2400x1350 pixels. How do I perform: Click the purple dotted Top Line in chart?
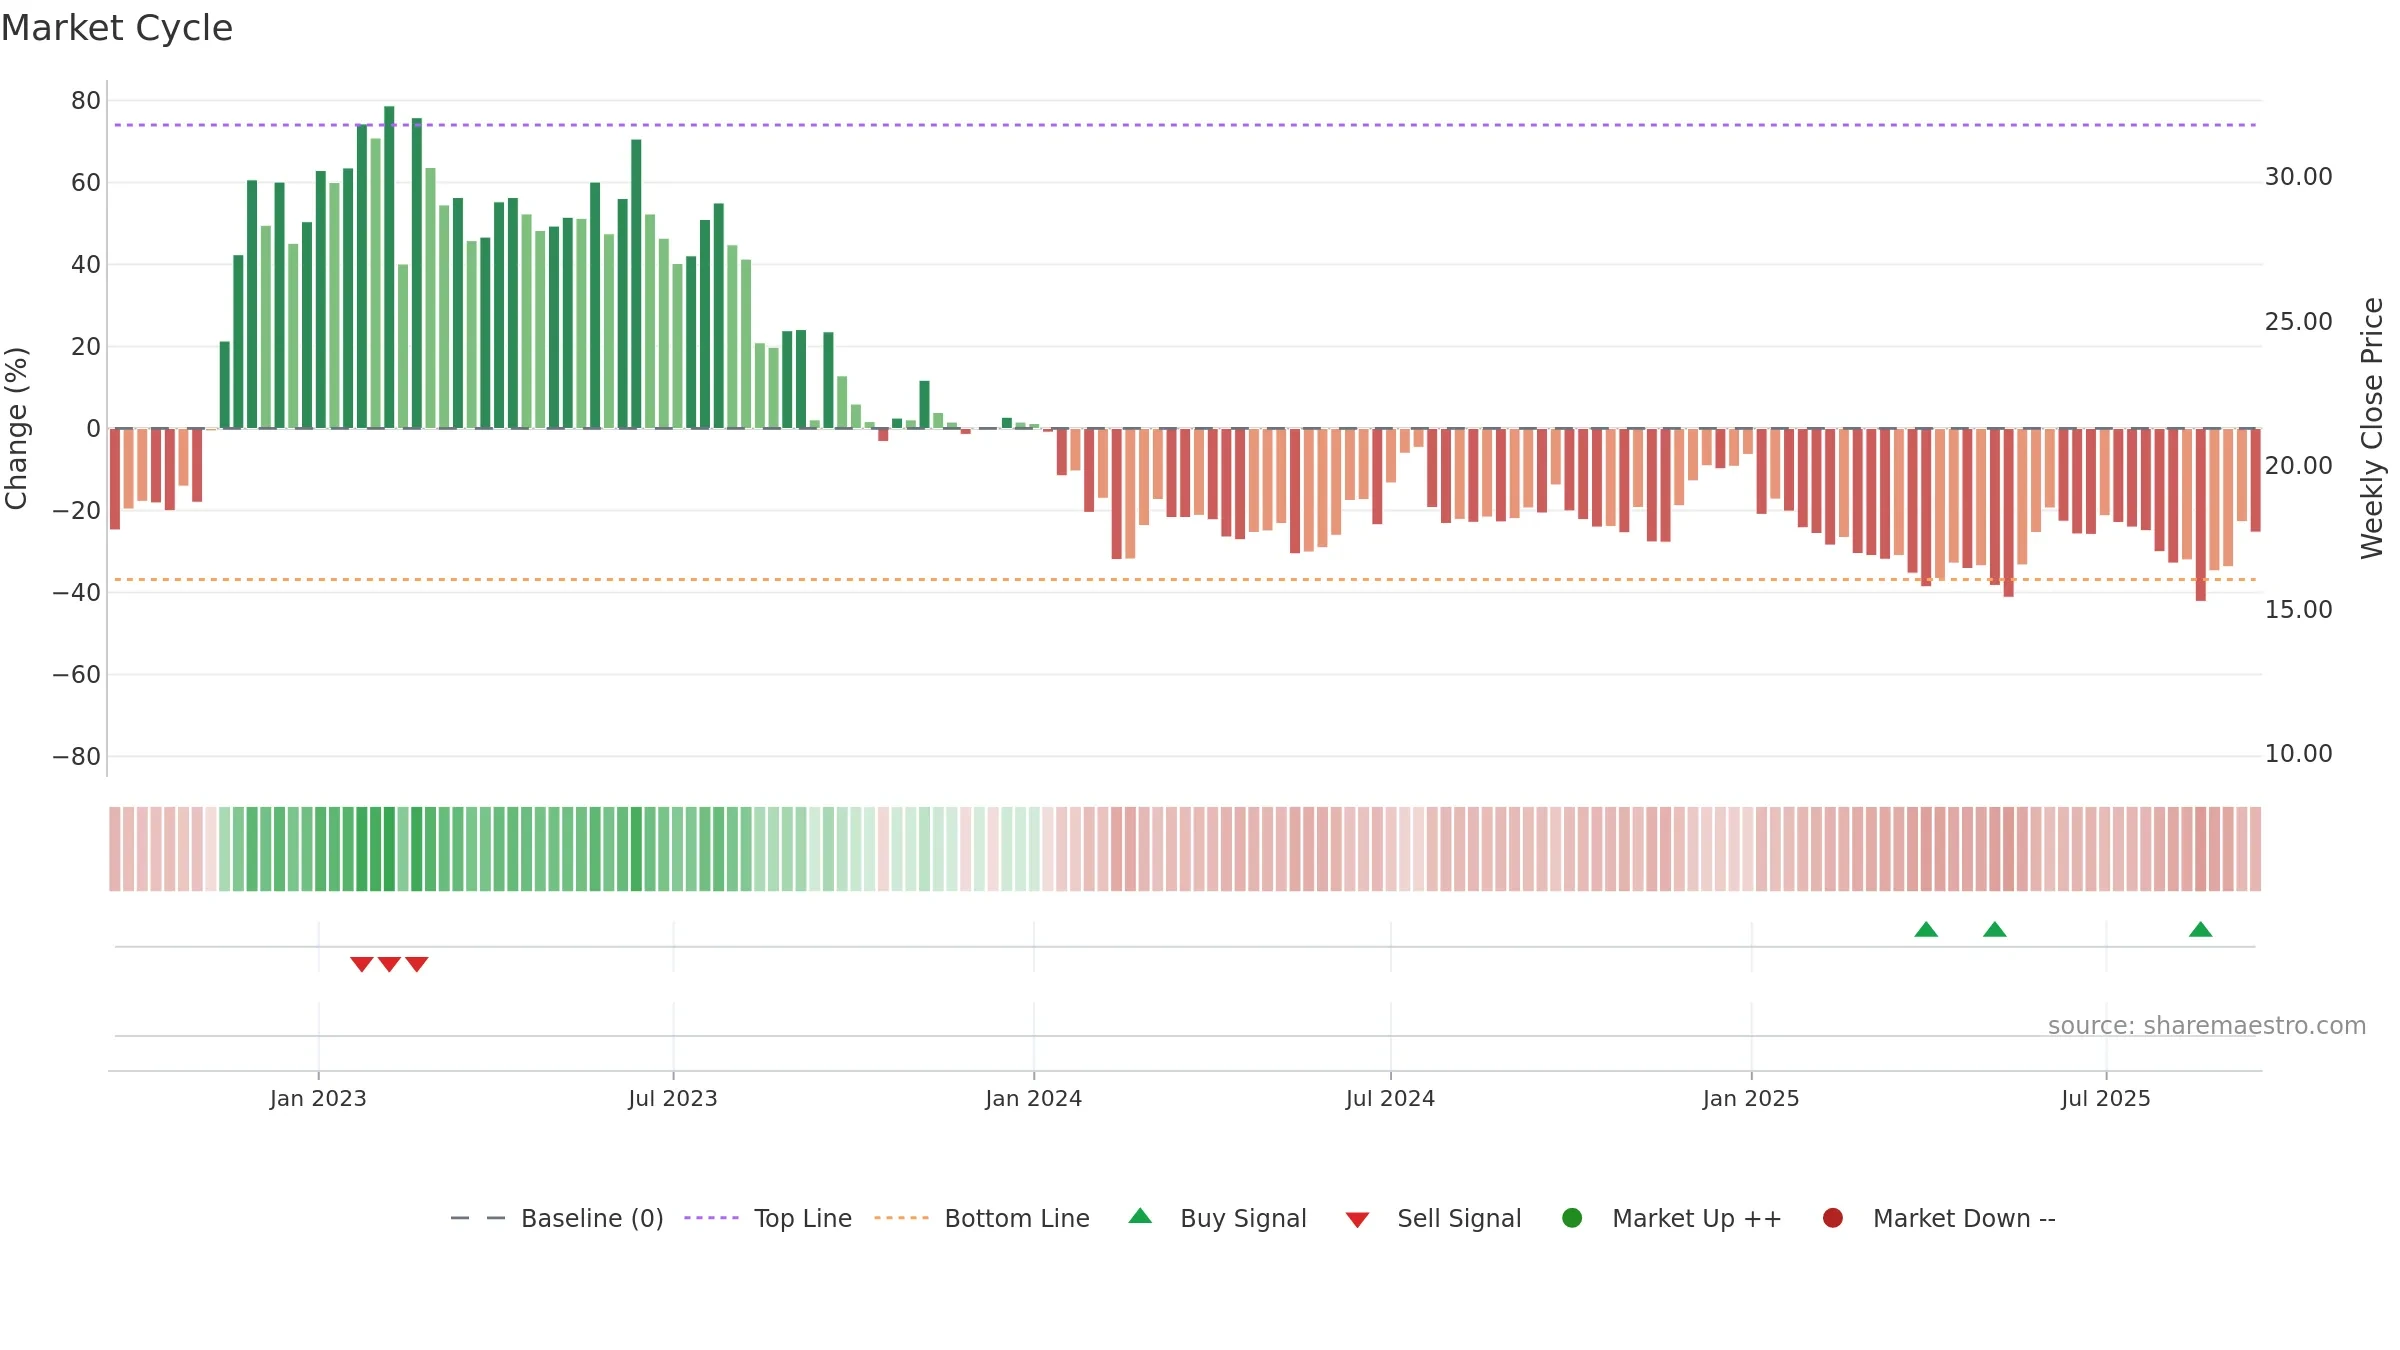click(x=1185, y=125)
